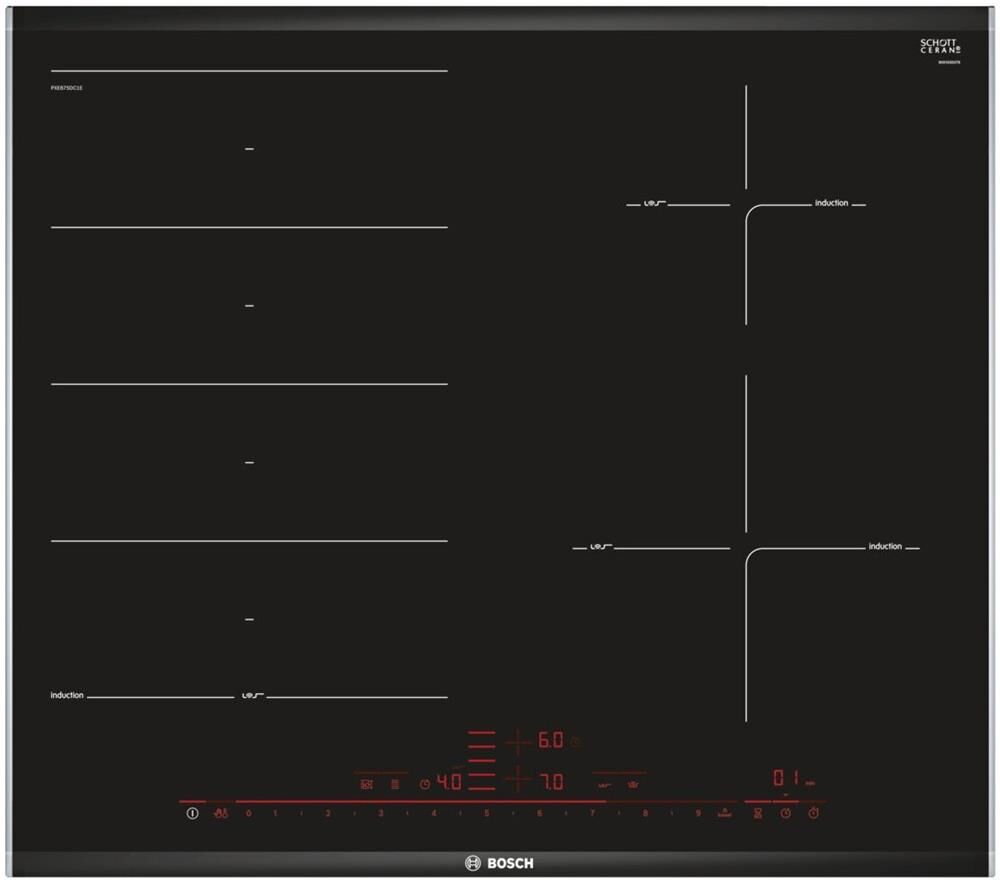Set power level 5 on the slider
1000x880 pixels.
487,813
